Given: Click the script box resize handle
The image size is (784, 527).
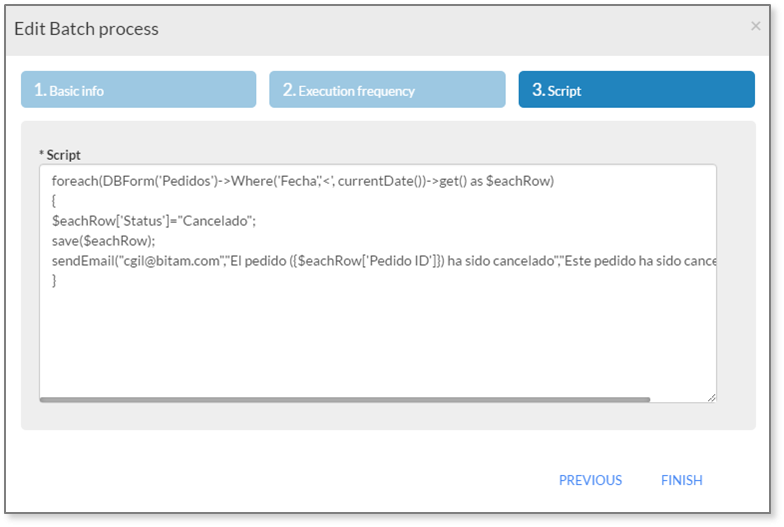Looking at the screenshot, I should point(712,398).
